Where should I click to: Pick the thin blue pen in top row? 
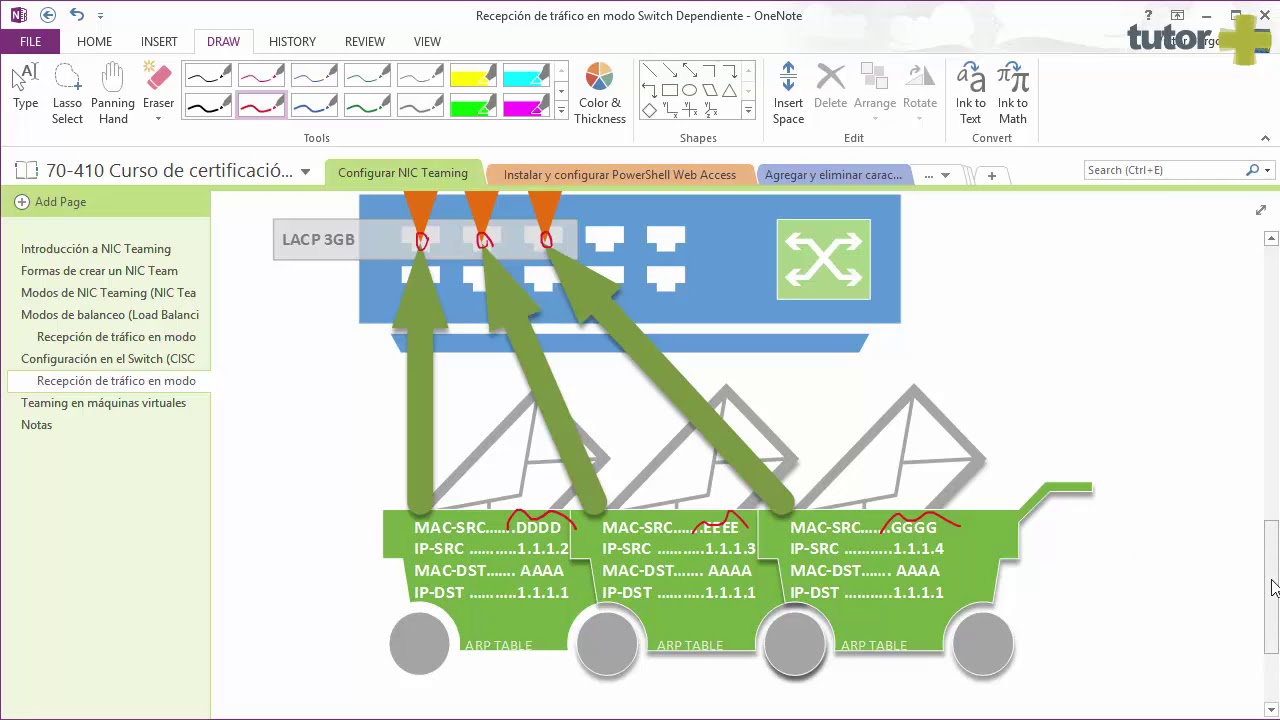[x=314, y=75]
